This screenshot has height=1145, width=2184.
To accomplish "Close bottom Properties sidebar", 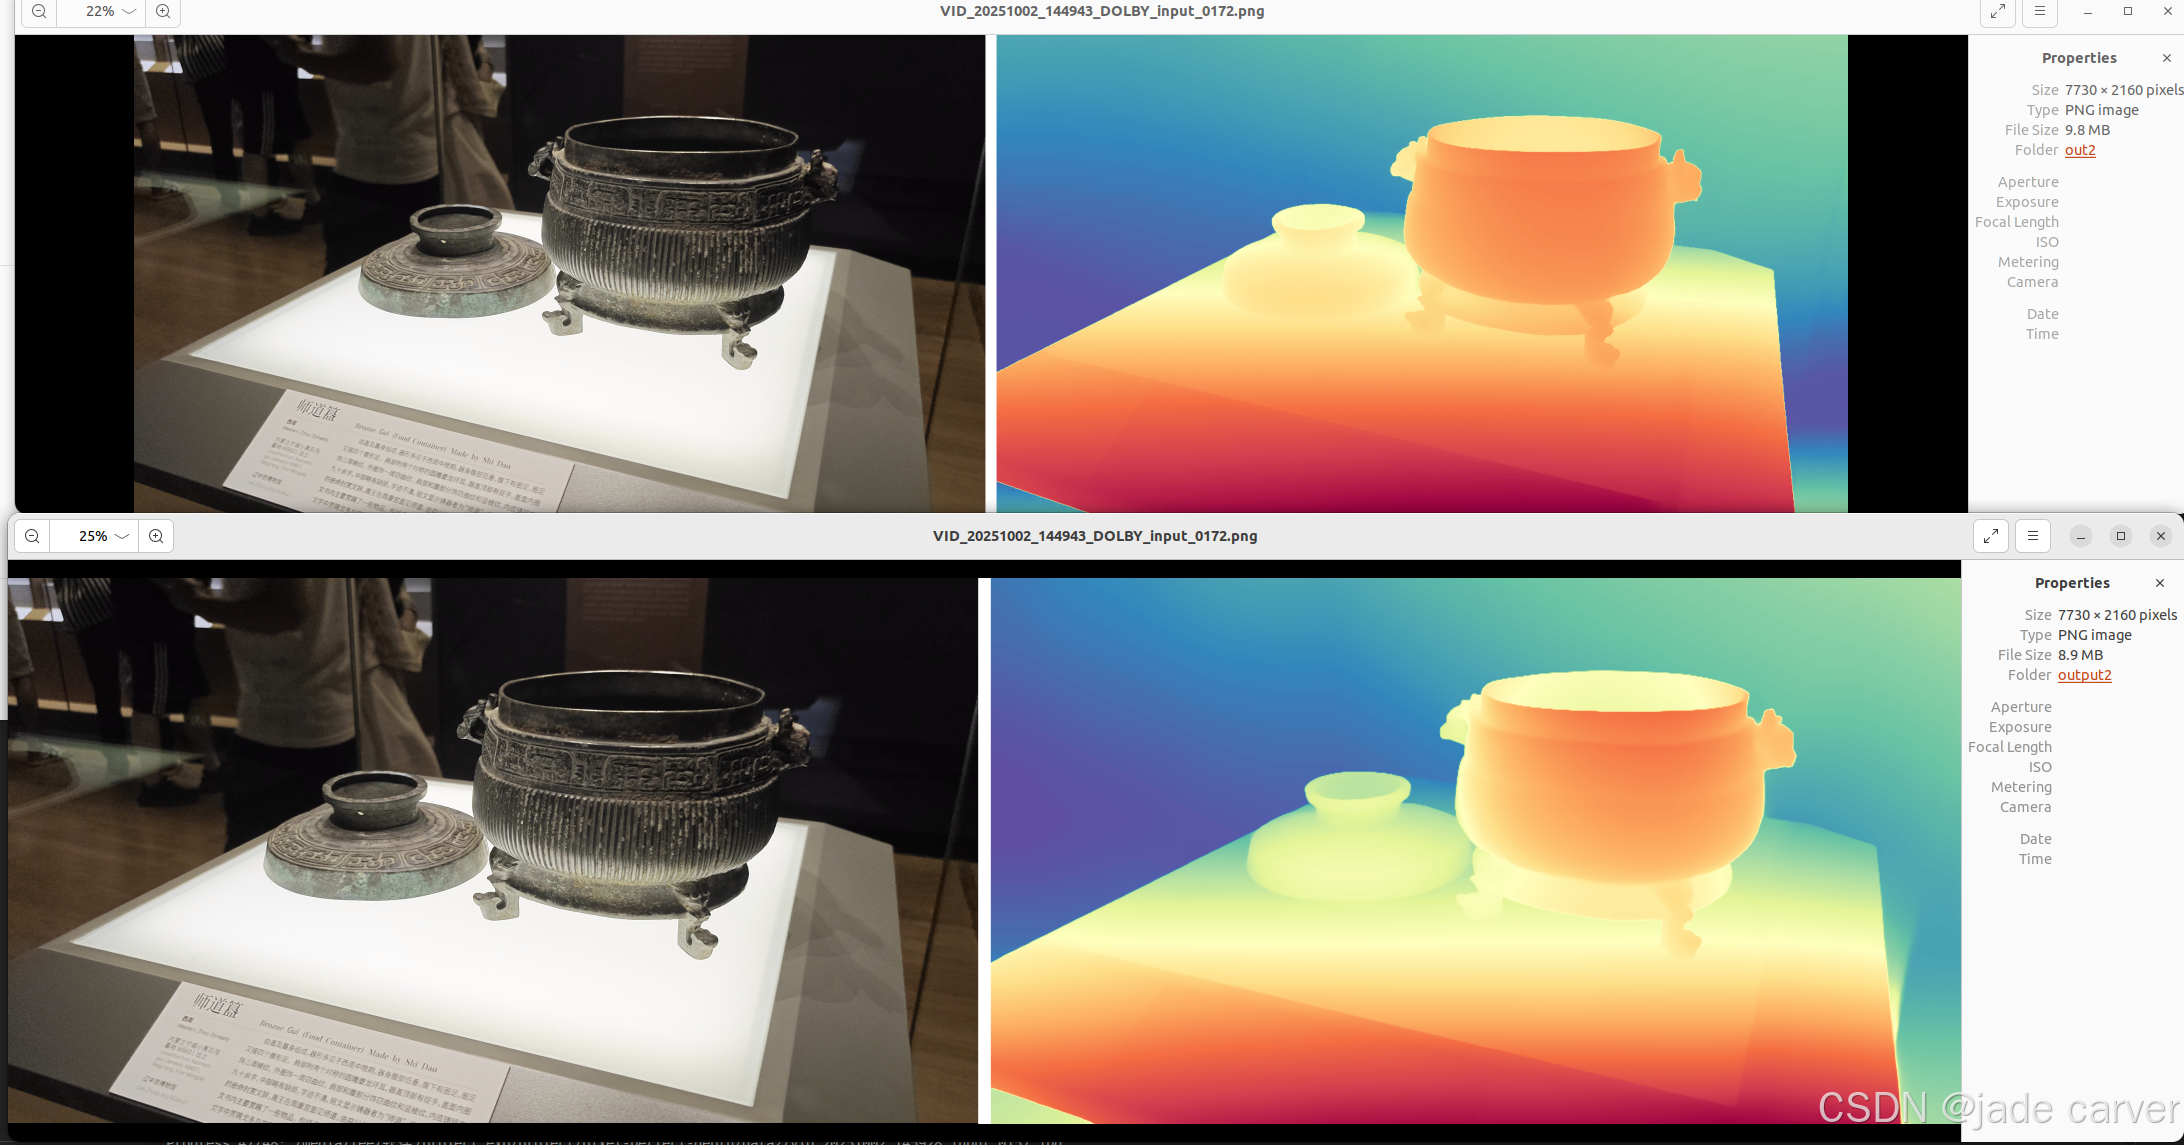I will [x=2159, y=583].
